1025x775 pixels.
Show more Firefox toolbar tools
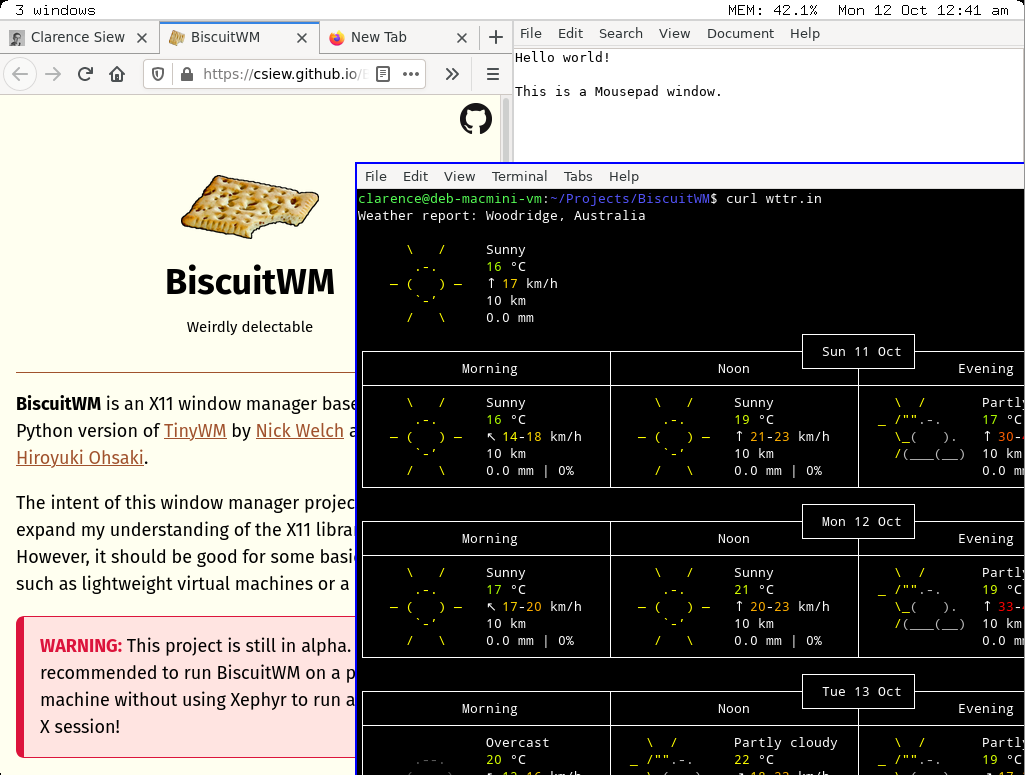click(x=452, y=74)
